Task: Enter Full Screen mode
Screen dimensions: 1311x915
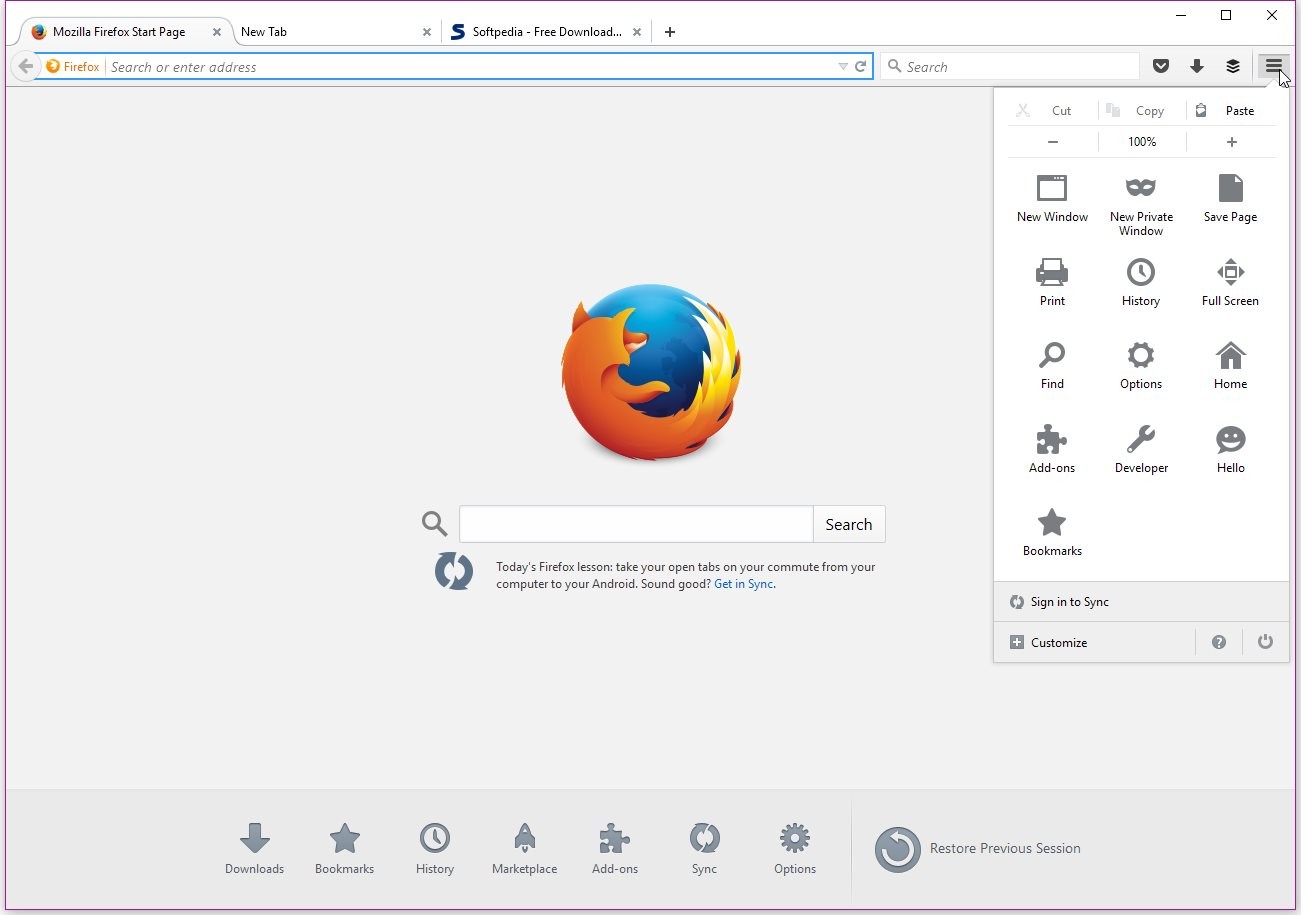Action: point(1230,282)
